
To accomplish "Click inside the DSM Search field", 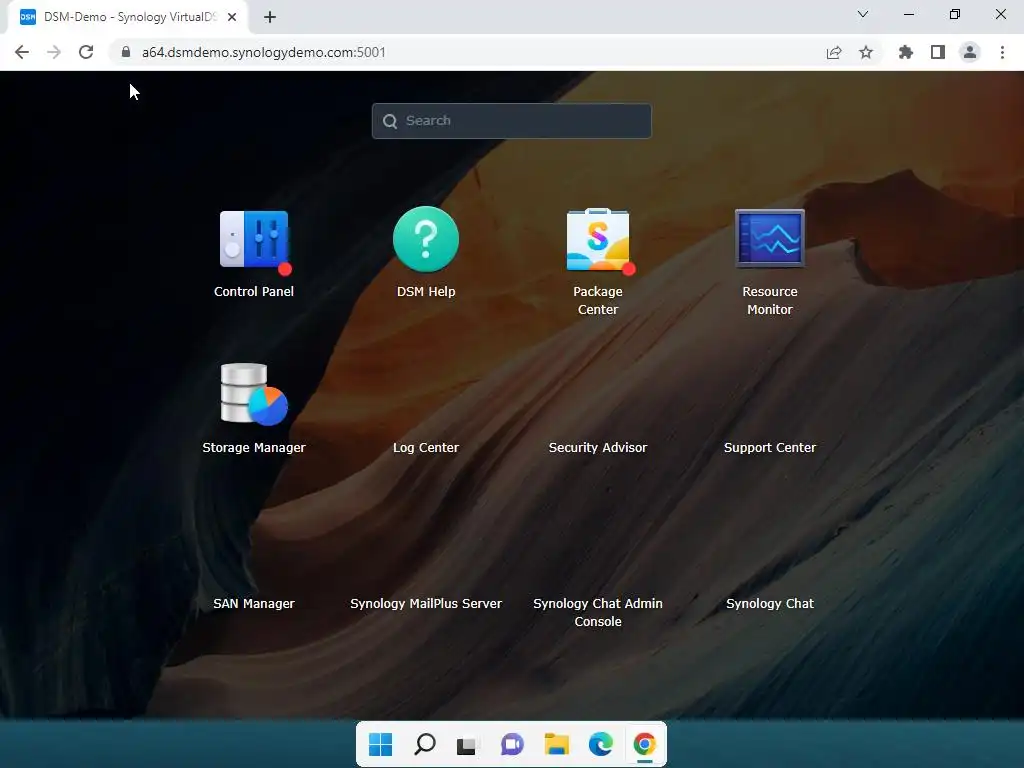I will point(511,121).
